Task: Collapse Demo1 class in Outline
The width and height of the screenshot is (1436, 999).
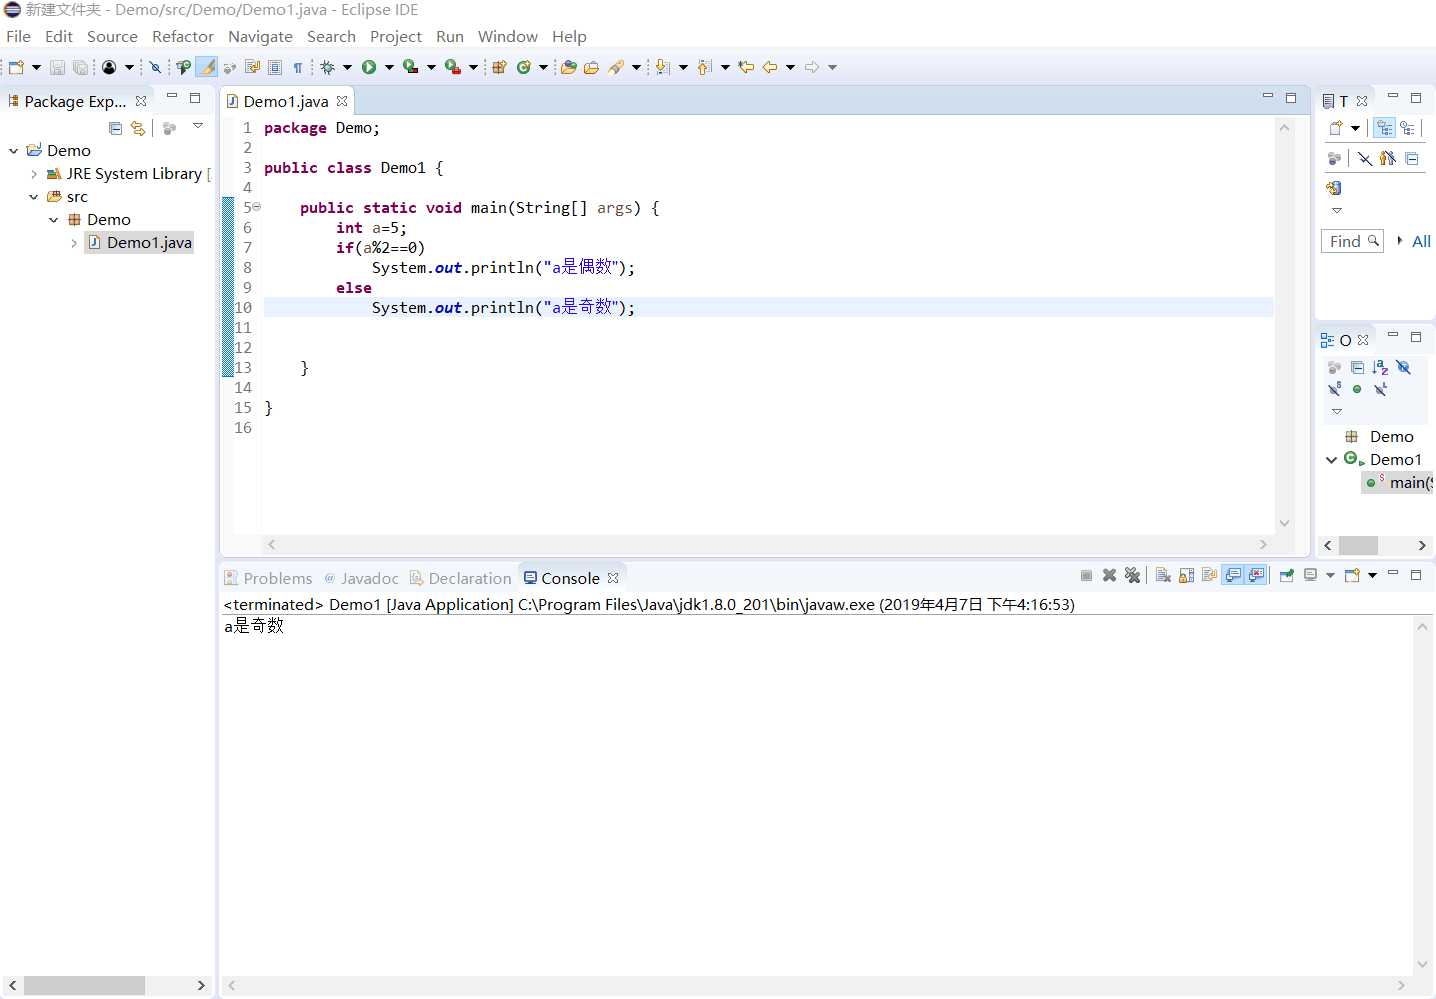Action: [x=1331, y=460]
